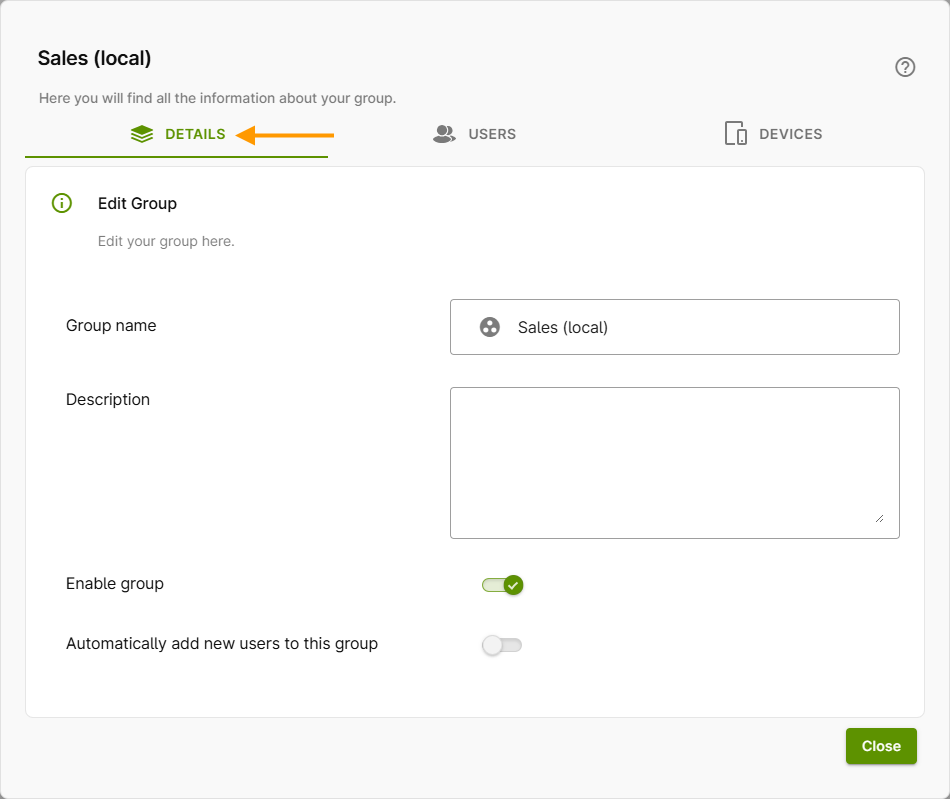This screenshot has height=799, width=950.
Task: Click inside the Group name field
Action: click(x=675, y=326)
